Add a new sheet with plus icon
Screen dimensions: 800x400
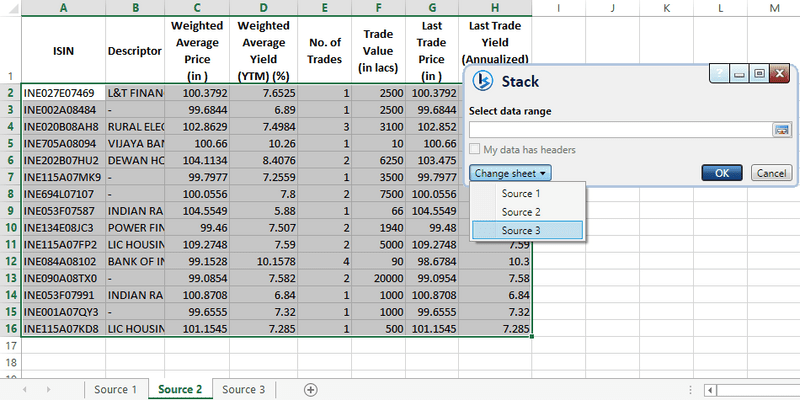(x=310, y=390)
